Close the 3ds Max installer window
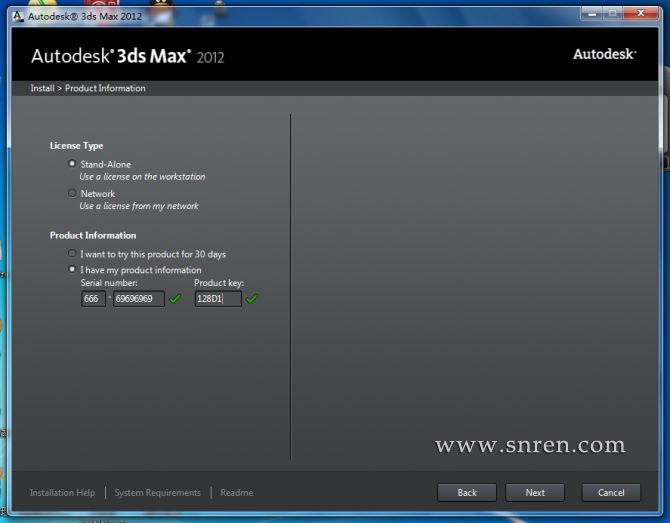This screenshot has height=523, width=670. [641, 14]
